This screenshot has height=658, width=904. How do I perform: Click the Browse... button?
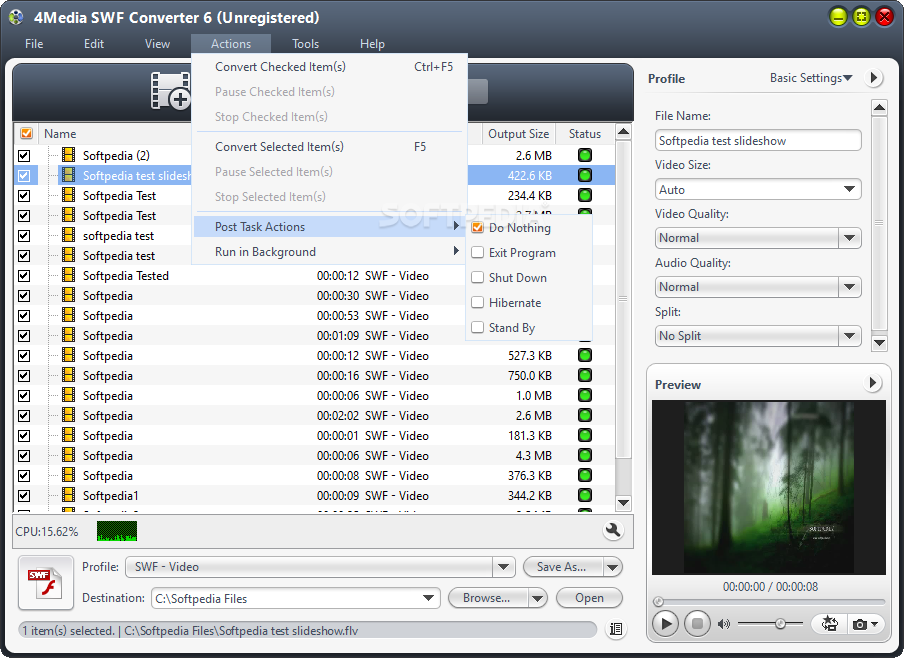488,598
